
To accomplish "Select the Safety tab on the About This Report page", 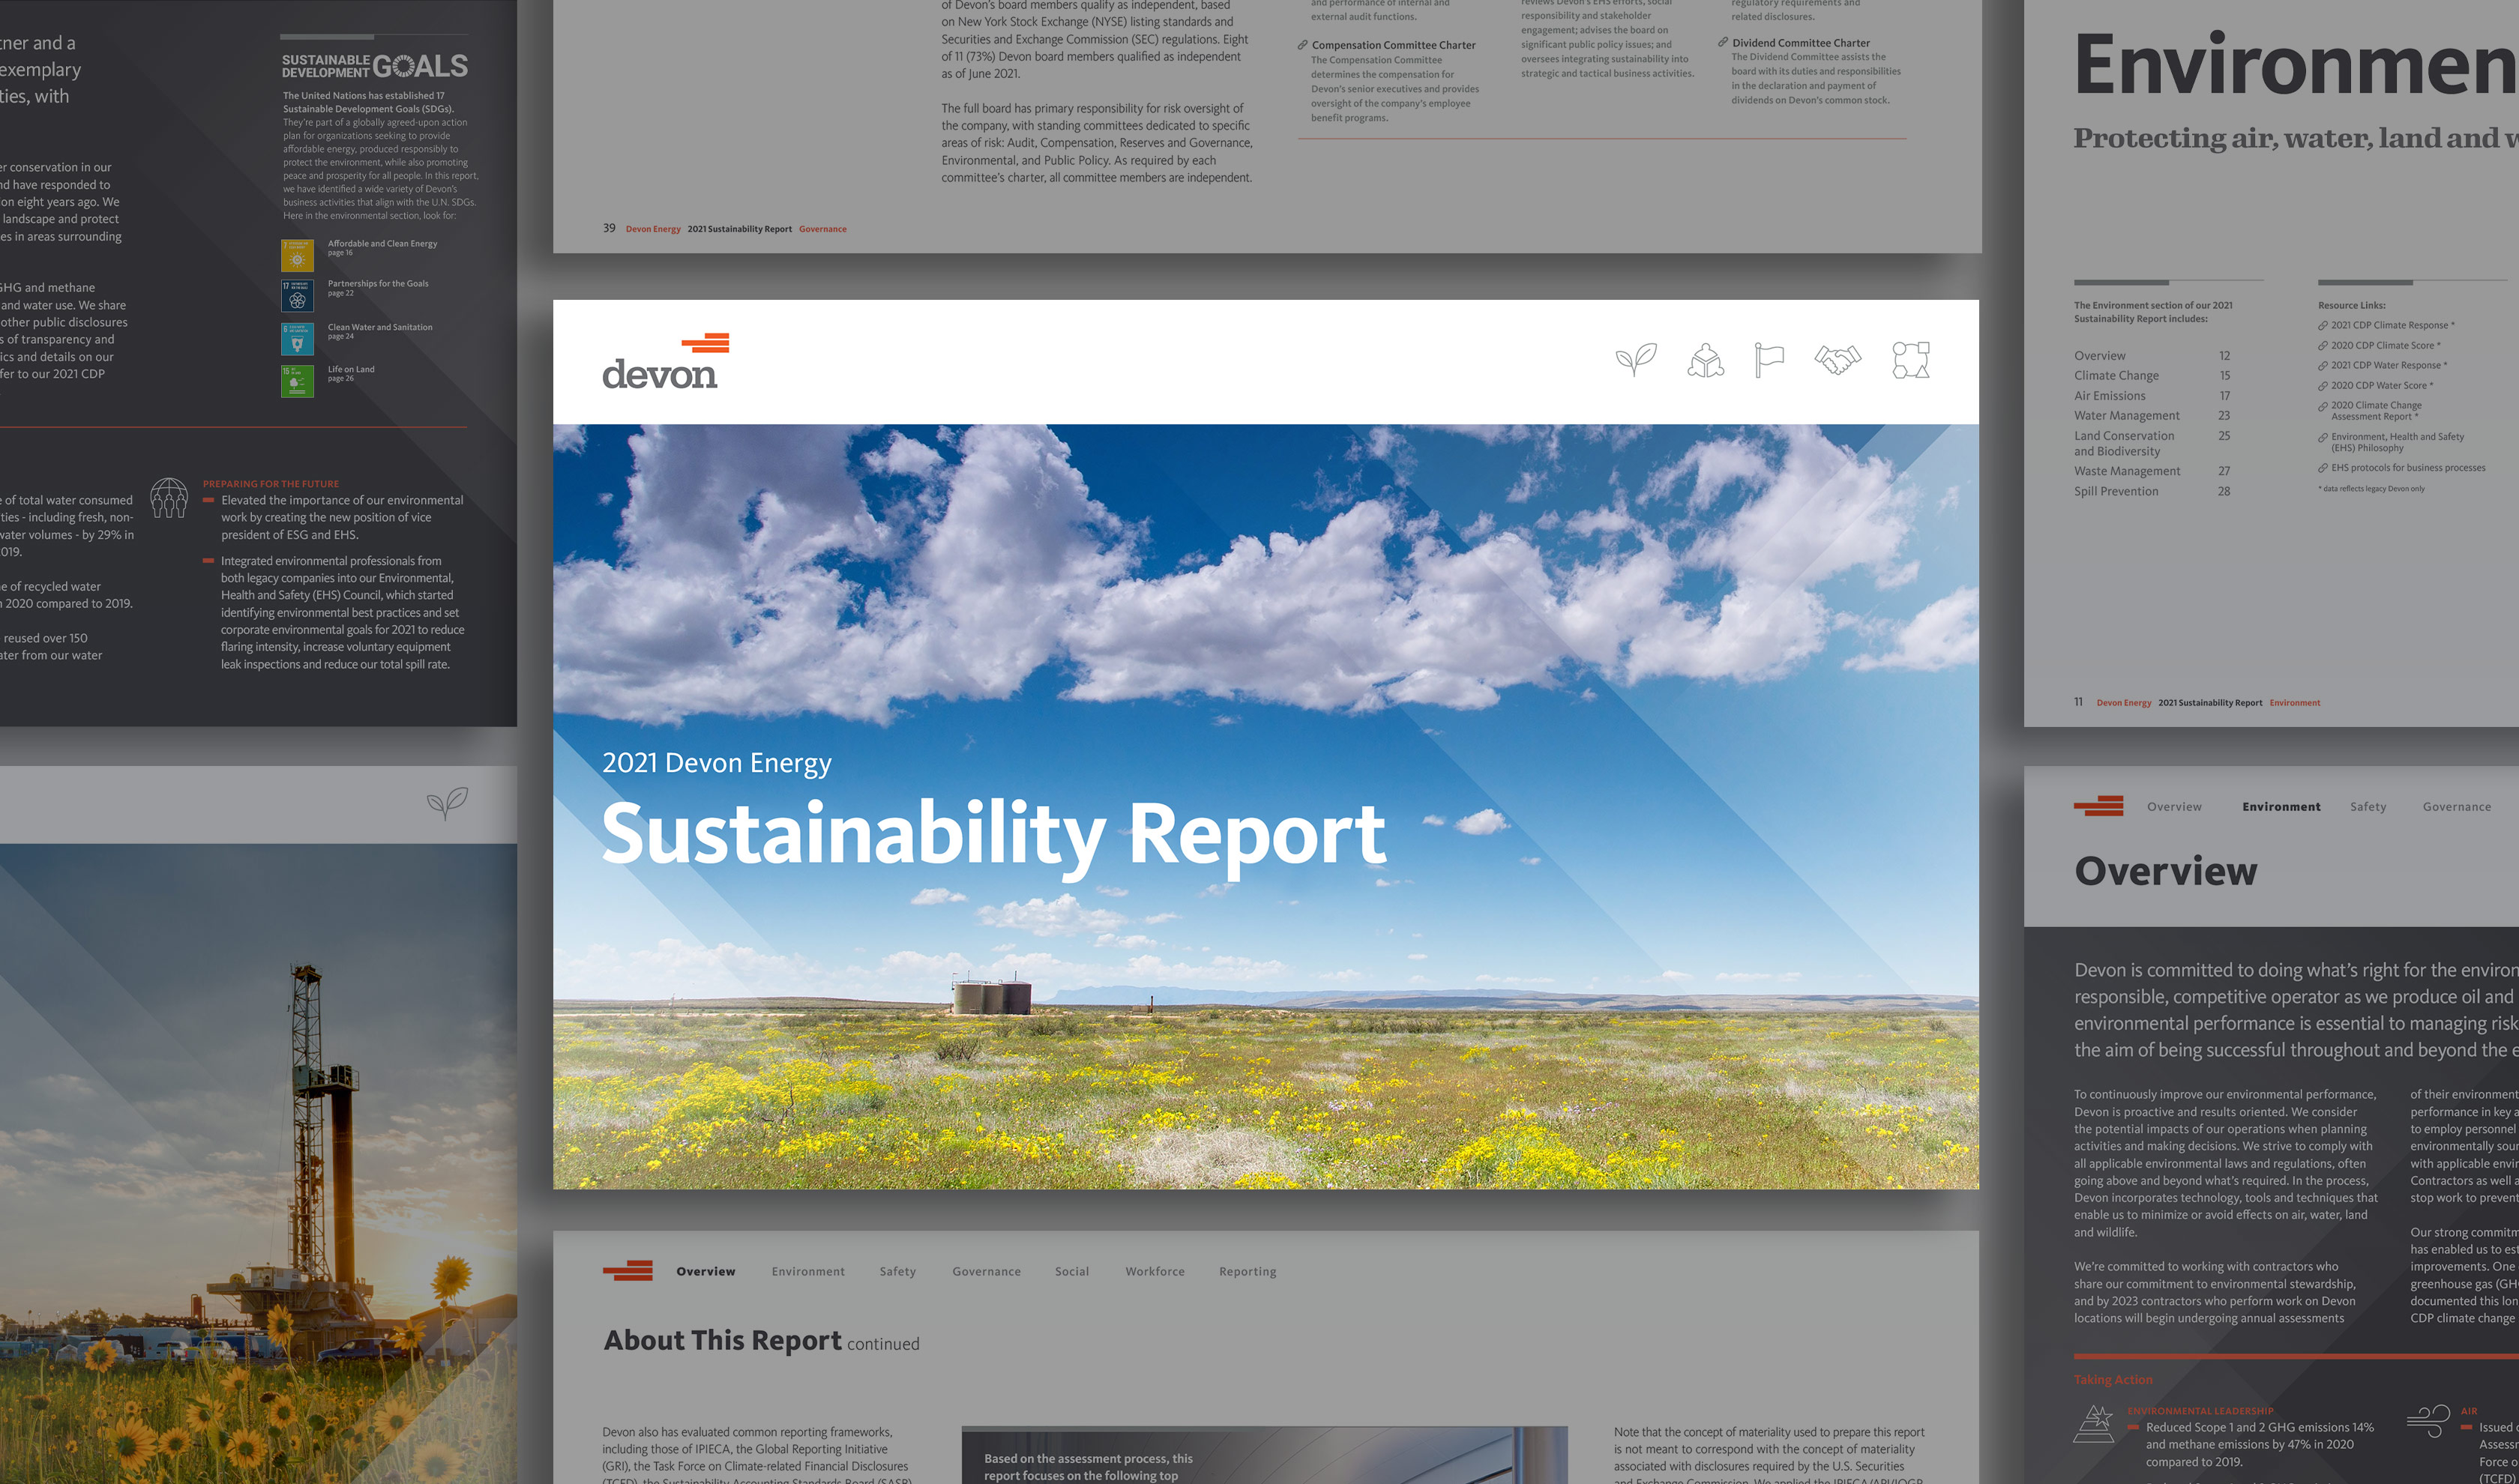I will click(x=898, y=1271).
